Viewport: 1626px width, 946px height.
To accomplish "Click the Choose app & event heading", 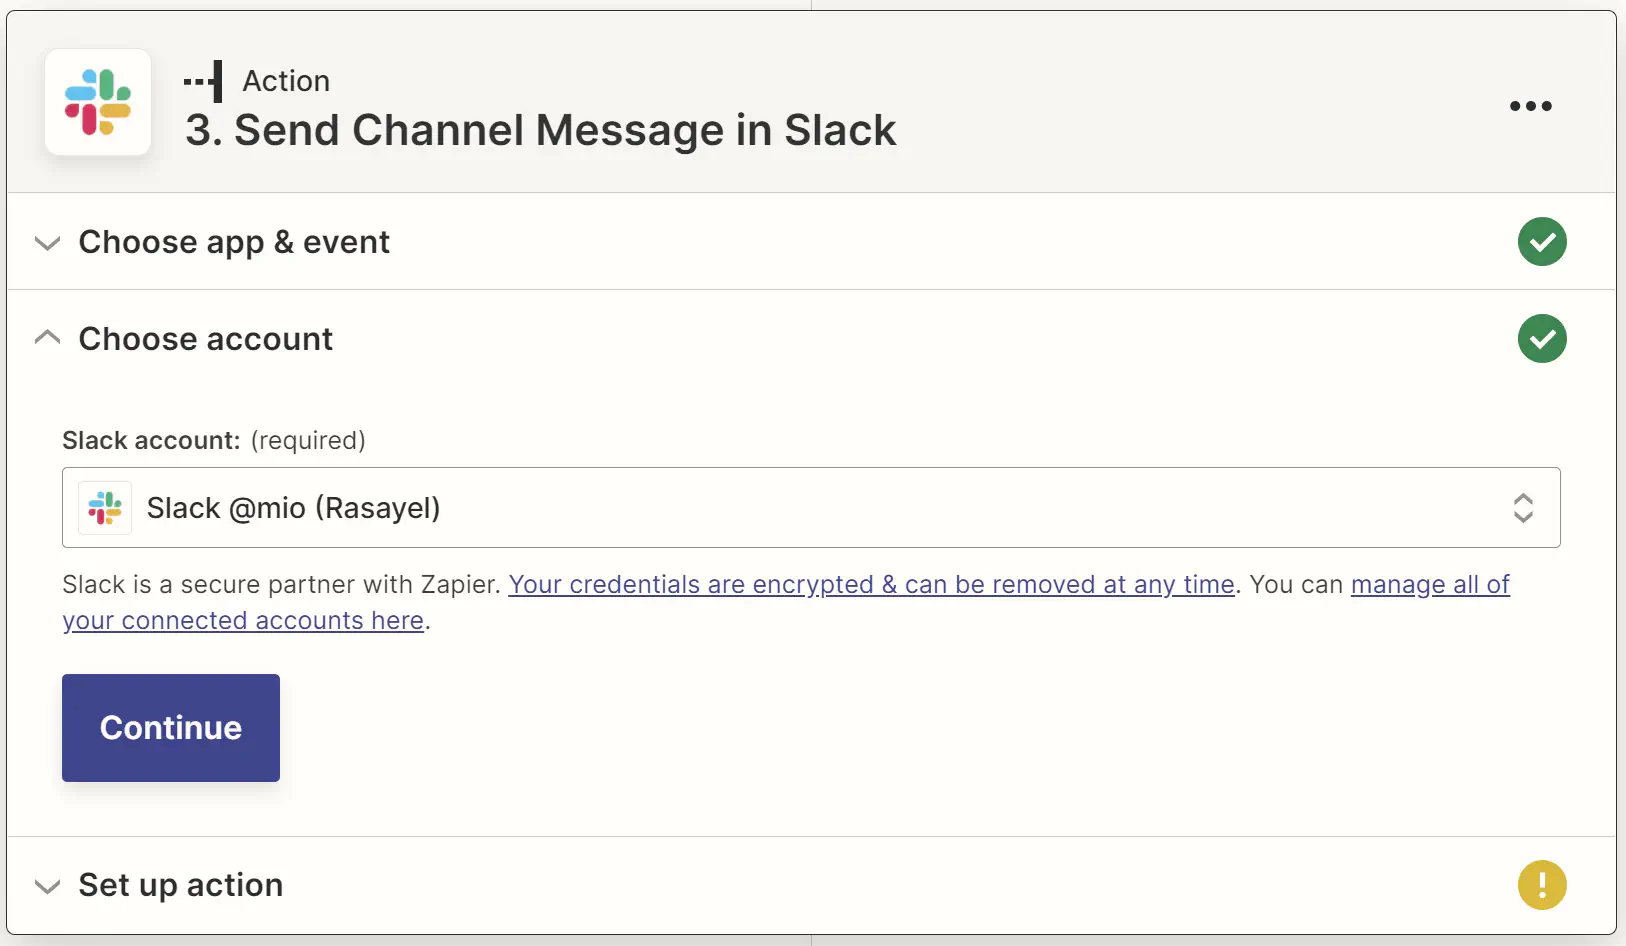I will (234, 242).
